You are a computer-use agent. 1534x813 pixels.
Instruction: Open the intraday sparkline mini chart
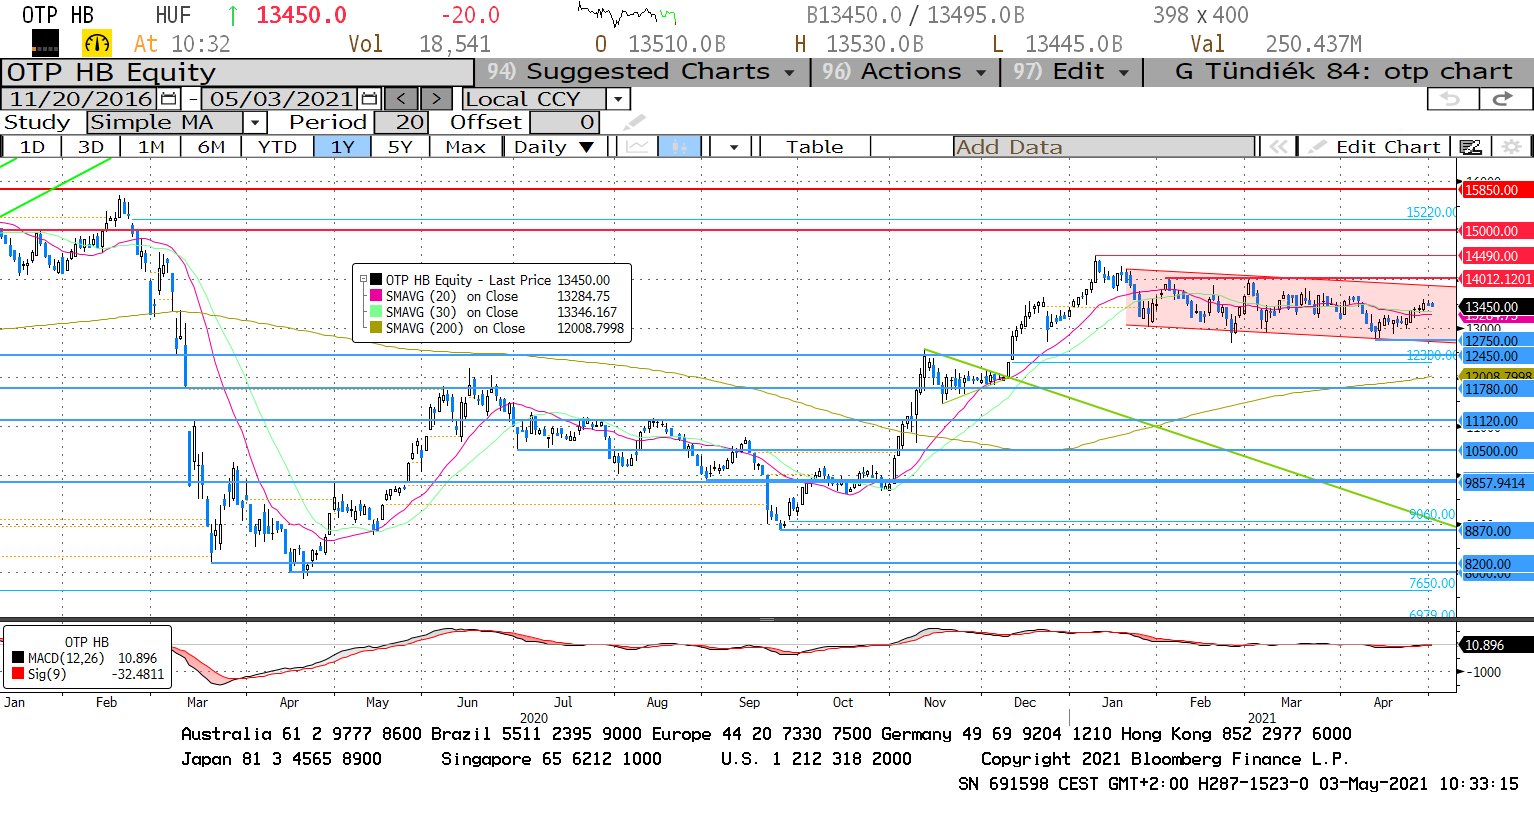pos(626,14)
